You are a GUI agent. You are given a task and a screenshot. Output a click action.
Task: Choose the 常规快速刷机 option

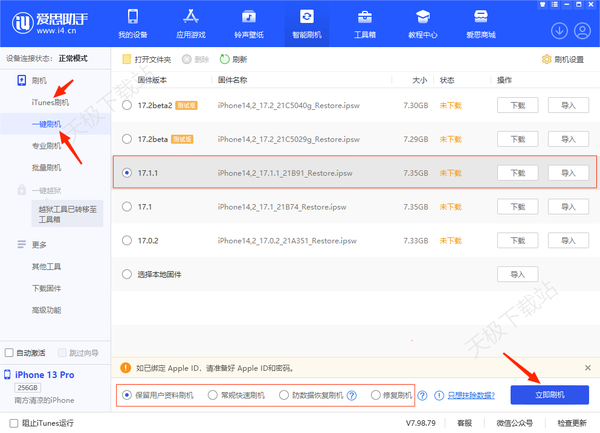tap(213, 395)
